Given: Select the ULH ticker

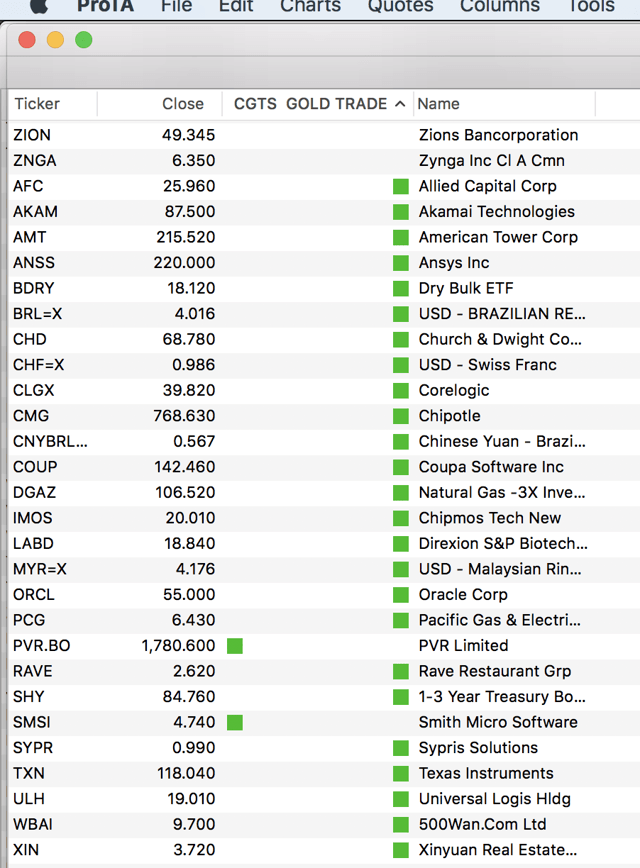Looking at the screenshot, I should coord(29,799).
